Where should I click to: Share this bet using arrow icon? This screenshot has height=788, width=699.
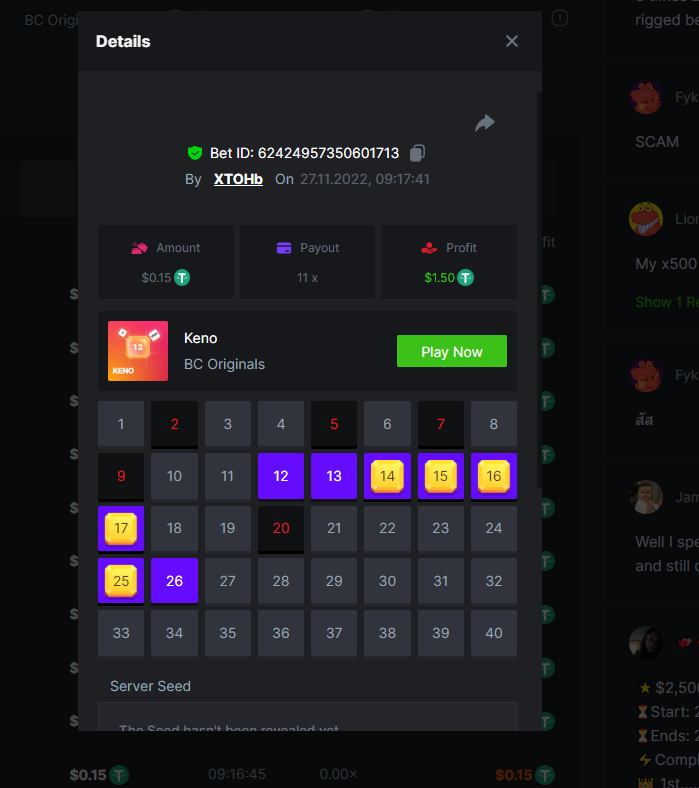(484, 123)
